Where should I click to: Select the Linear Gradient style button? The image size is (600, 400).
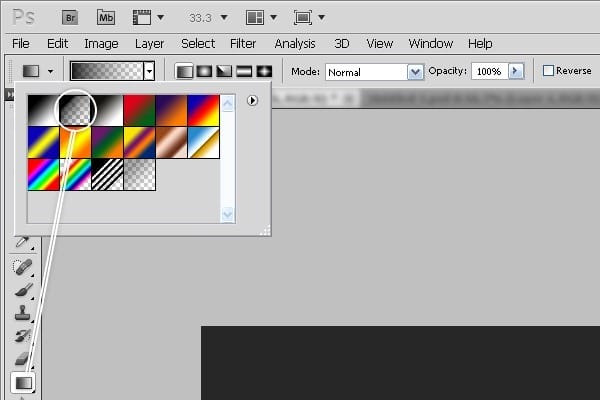pyautogui.click(x=184, y=72)
